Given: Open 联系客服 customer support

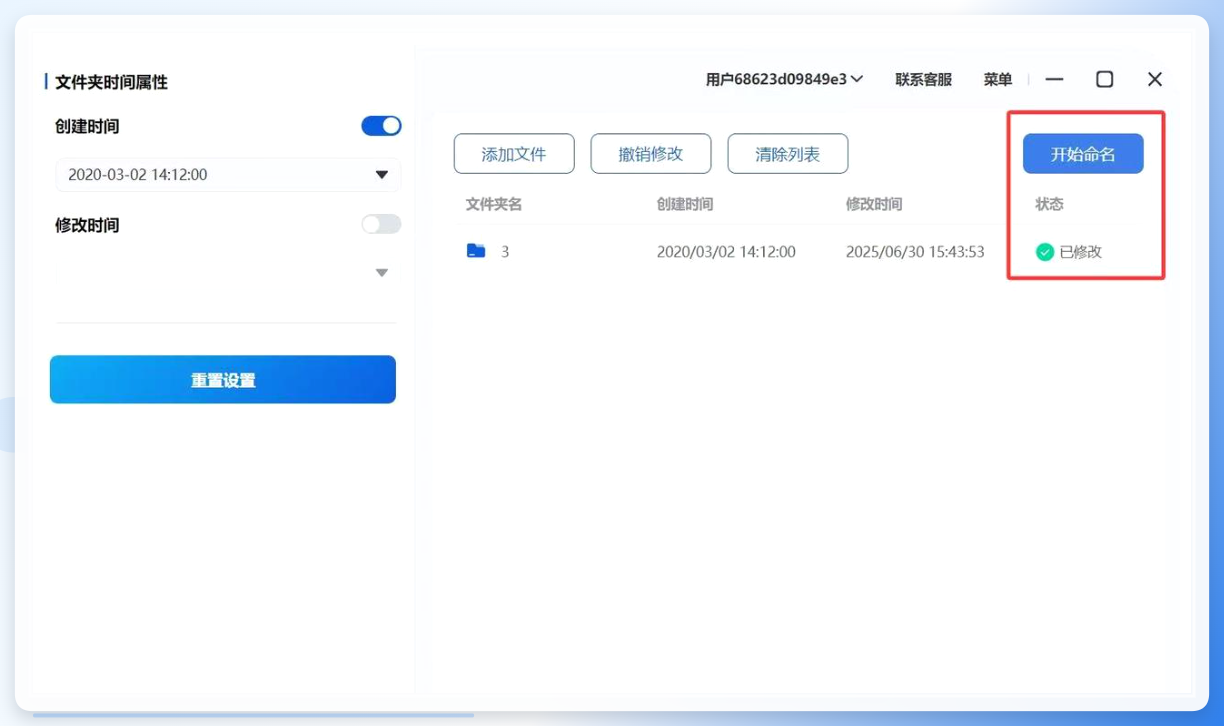Looking at the screenshot, I should click(923, 79).
